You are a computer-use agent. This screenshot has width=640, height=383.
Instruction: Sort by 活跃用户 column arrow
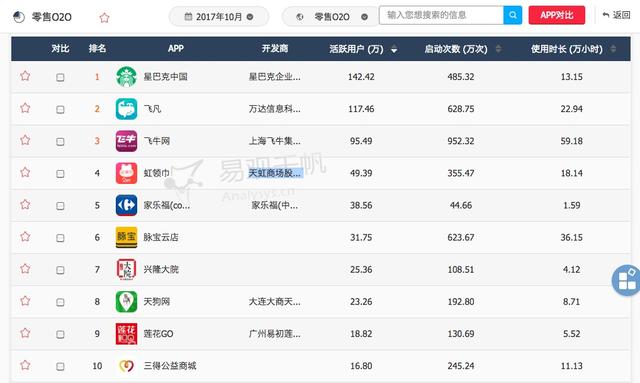(394, 50)
